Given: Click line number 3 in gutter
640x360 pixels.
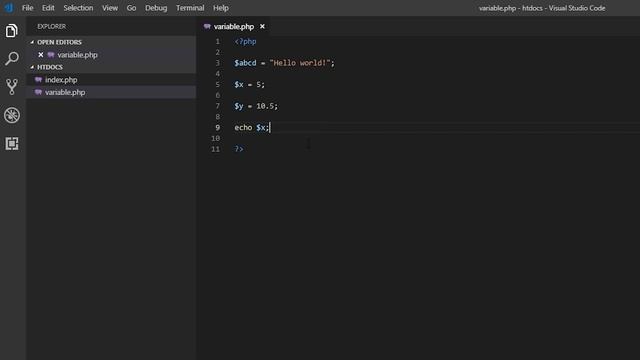Looking at the screenshot, I should (218, 63).
